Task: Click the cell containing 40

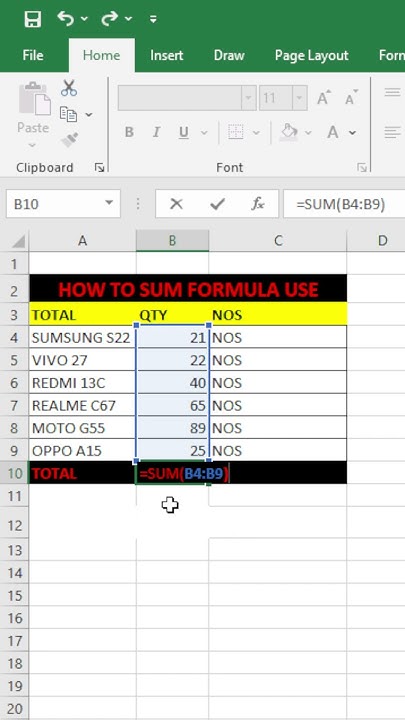Action: (173, 382)
